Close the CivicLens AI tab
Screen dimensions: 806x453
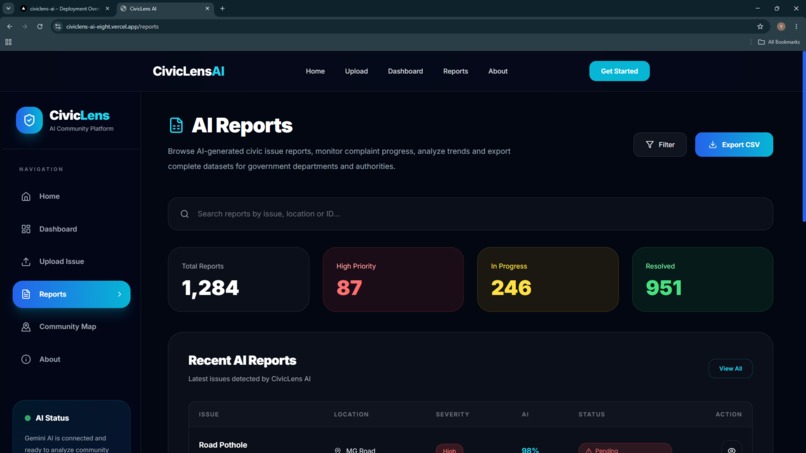pyautogui.click(x=207, y=8)
